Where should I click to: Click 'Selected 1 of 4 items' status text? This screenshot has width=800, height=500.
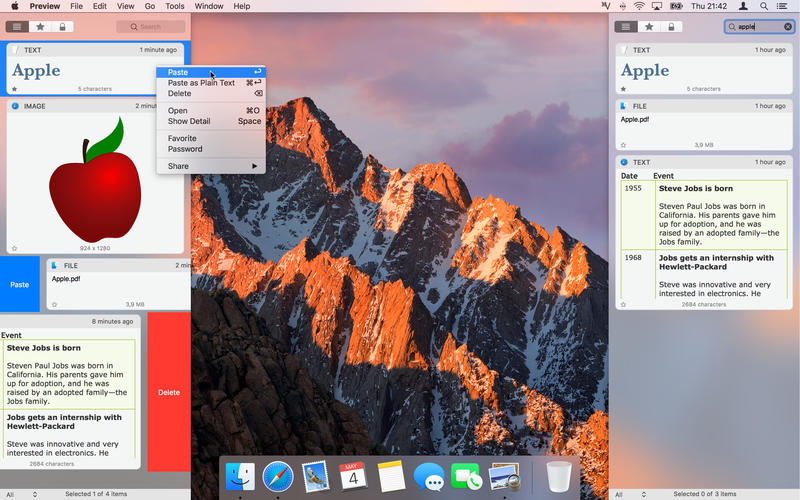(x=96, y=494)
